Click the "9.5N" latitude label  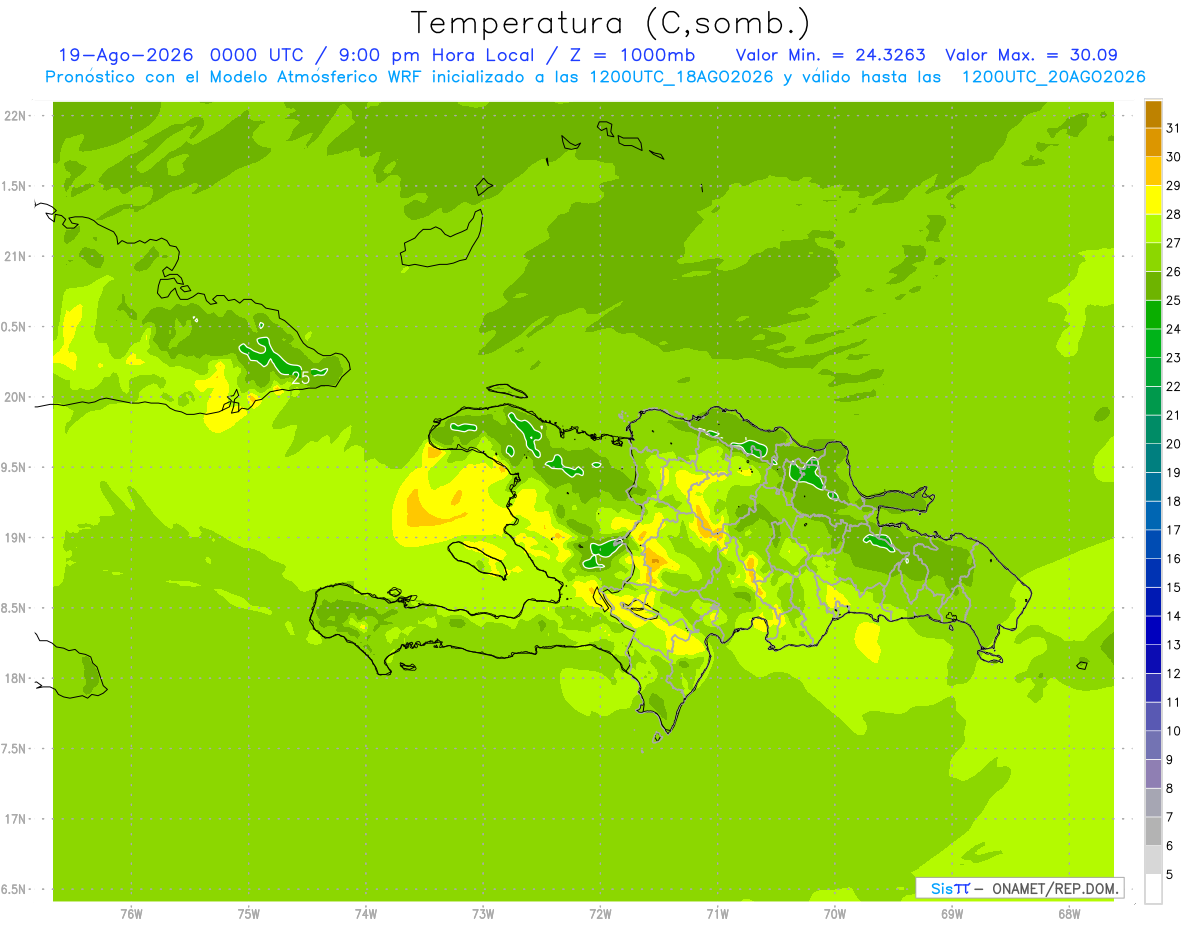(15, 468)
